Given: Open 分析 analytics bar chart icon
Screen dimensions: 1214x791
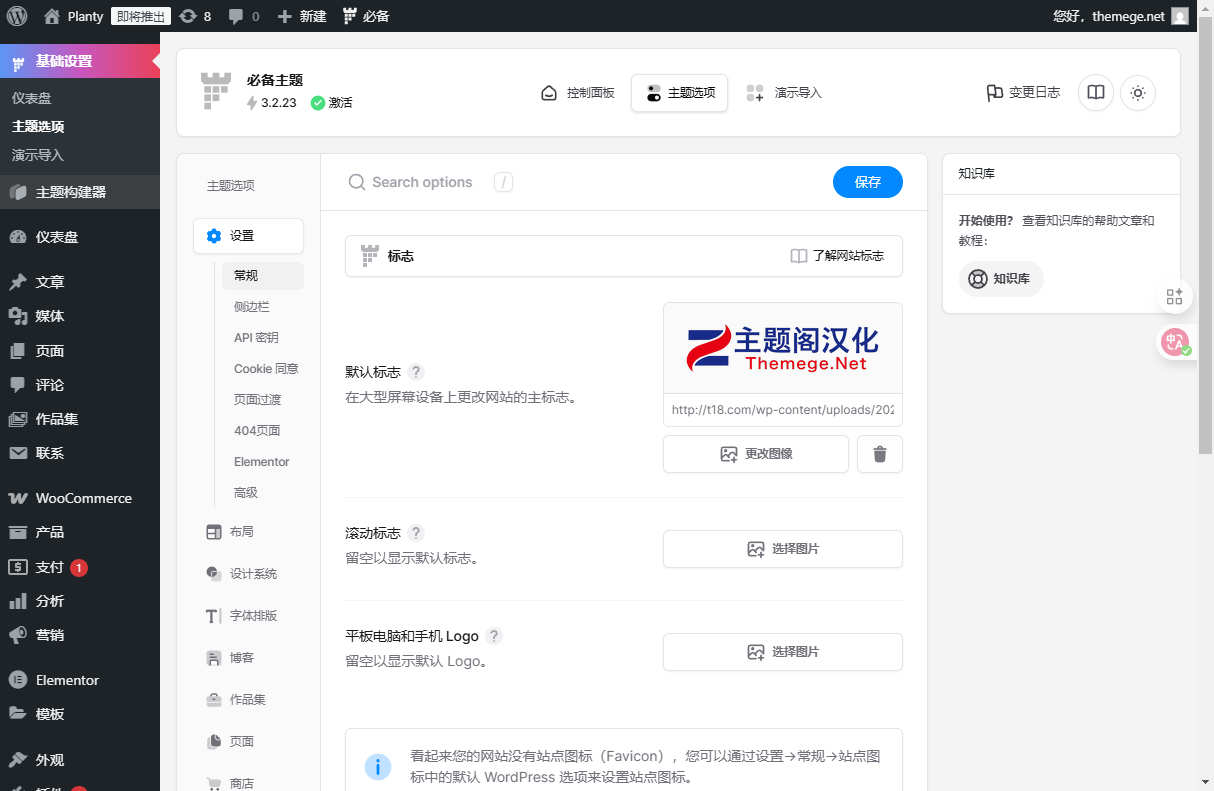Looking at the screenshot, I should [x=18, y=601].
